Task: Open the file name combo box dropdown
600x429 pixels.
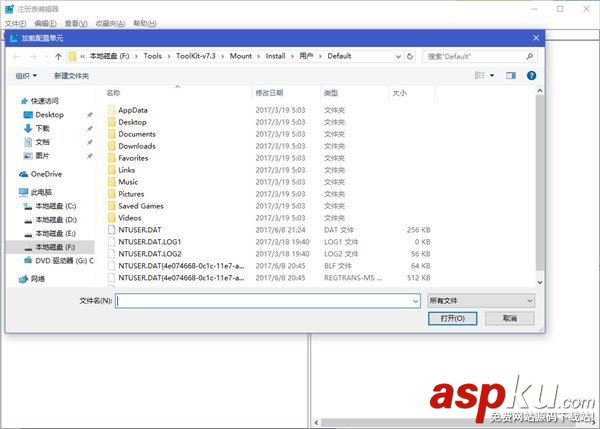Action: point(416,301)
